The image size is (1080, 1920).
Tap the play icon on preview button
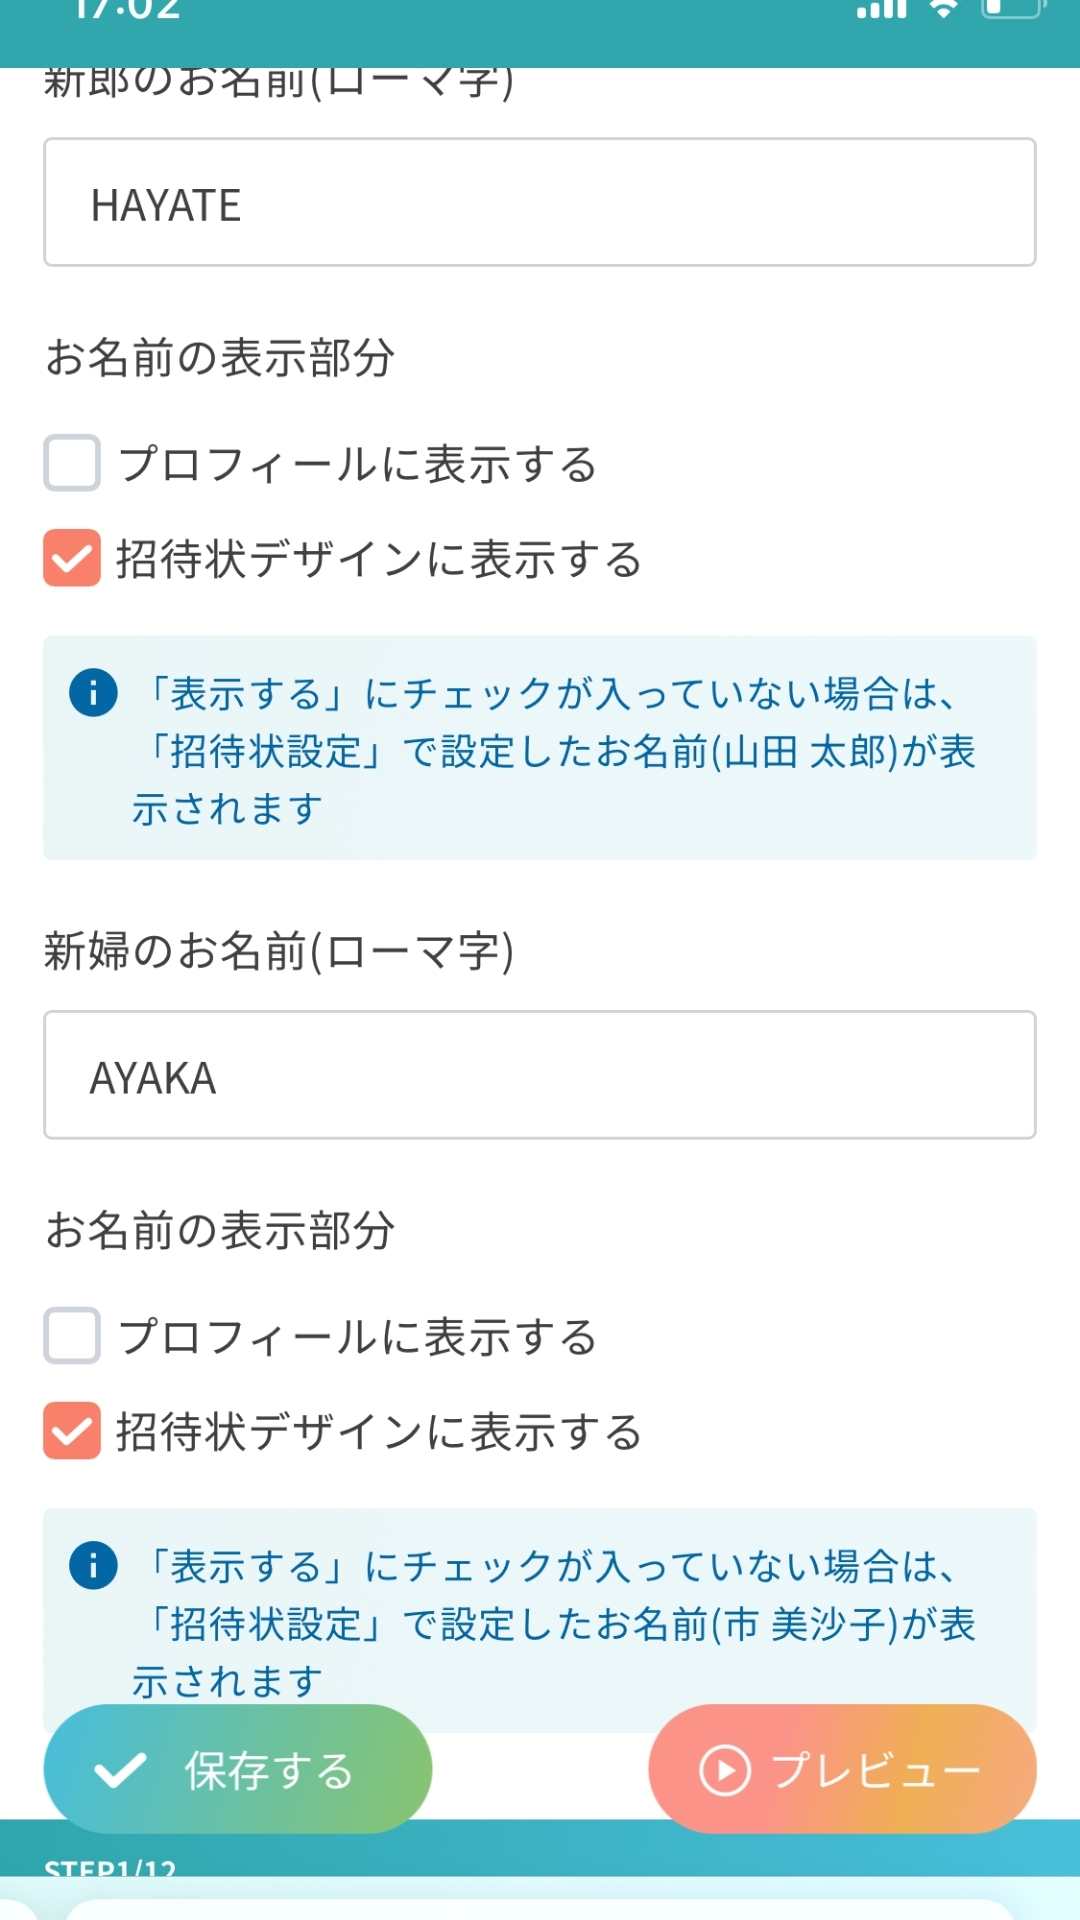tap(724, 1770)
